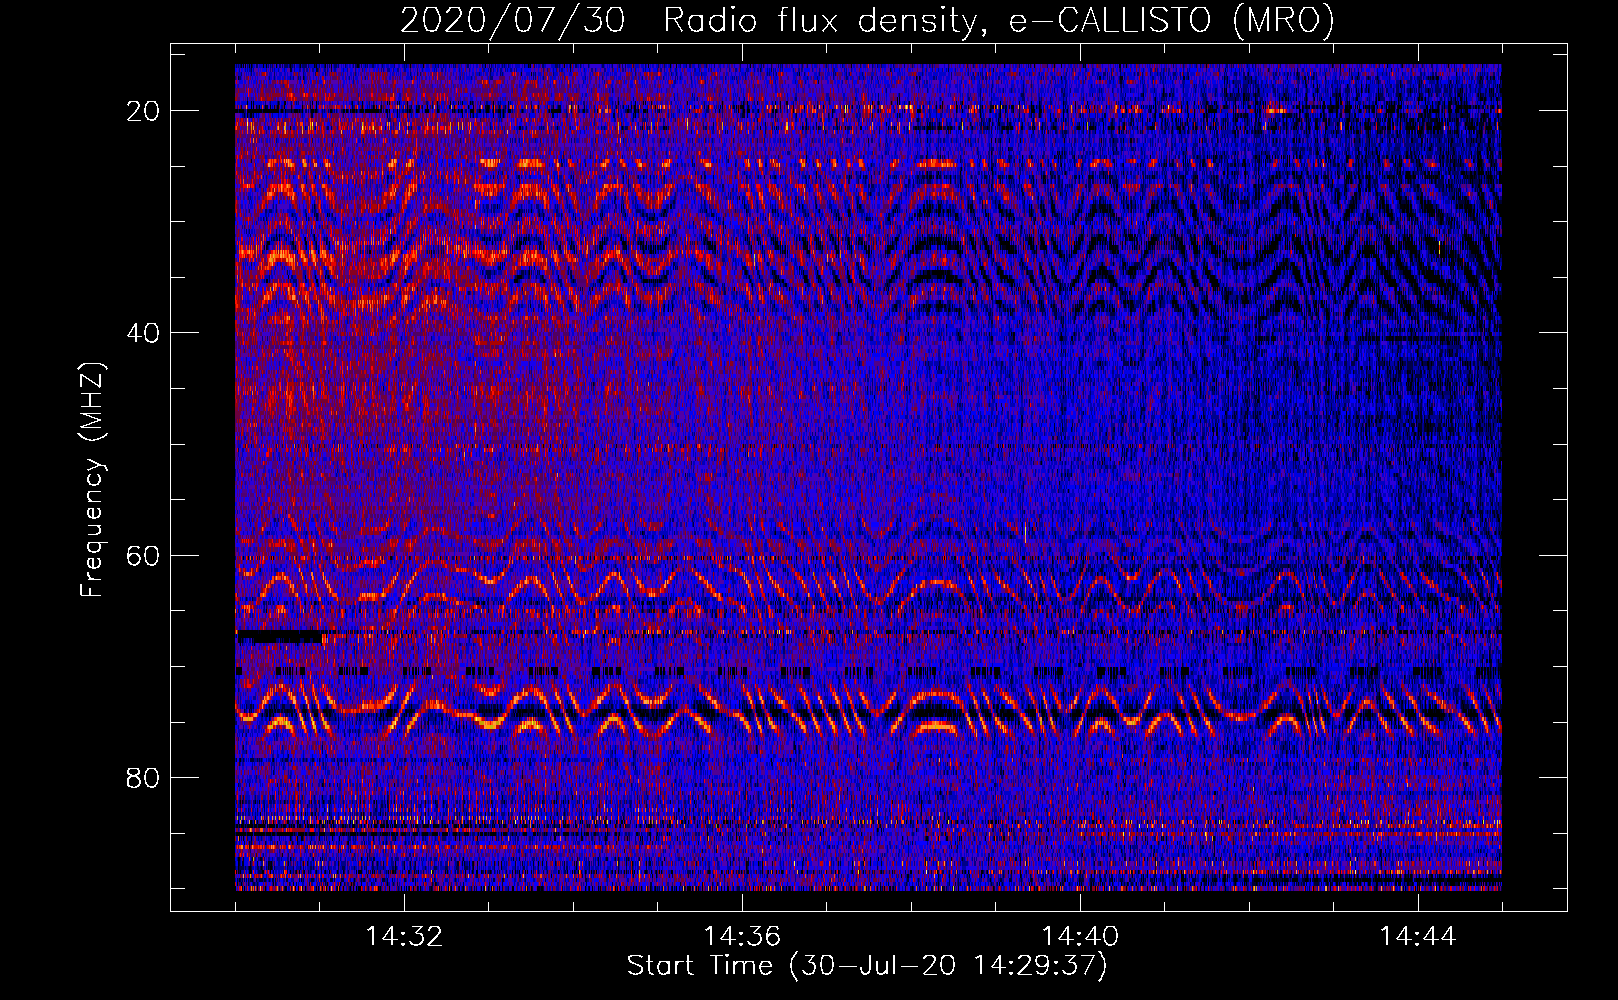Click the solid black bar near 67 MHz
Screen dimensions: 1618x1000
click(279, 637)
